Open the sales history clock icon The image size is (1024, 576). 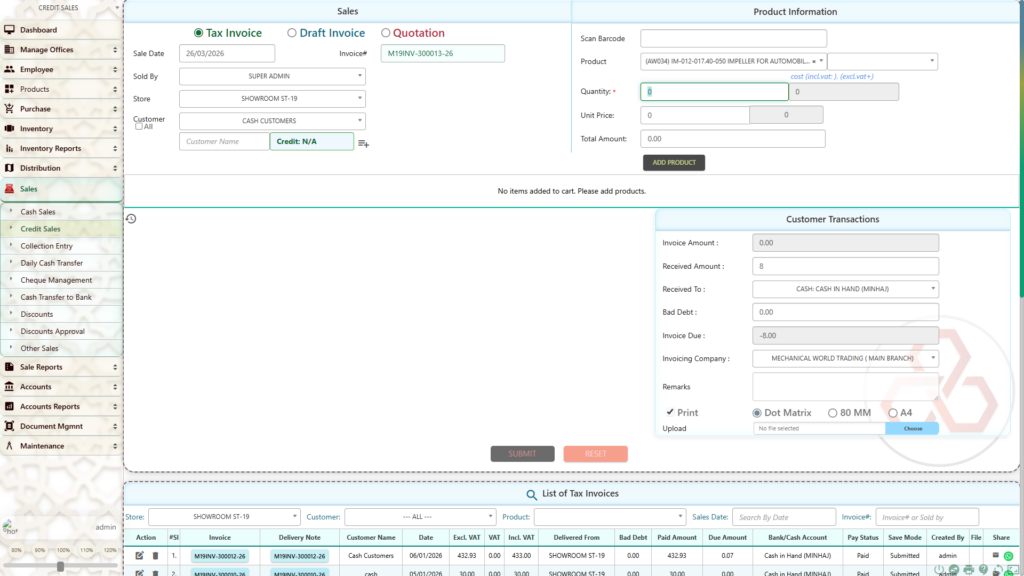131,219
